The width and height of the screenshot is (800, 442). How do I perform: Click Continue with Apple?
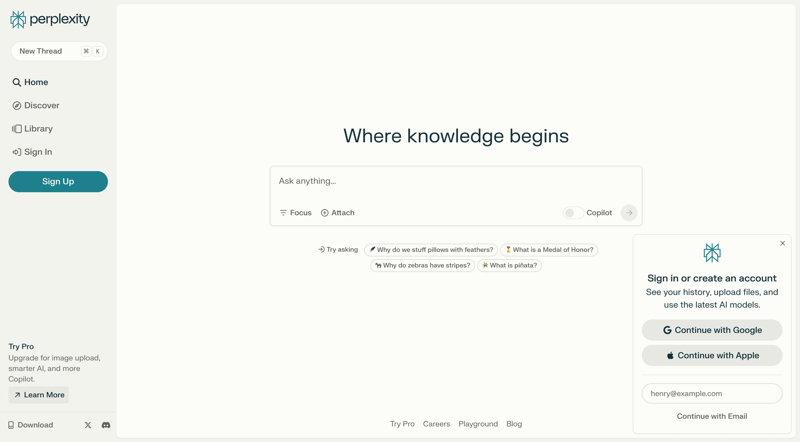tap(712, 356)
